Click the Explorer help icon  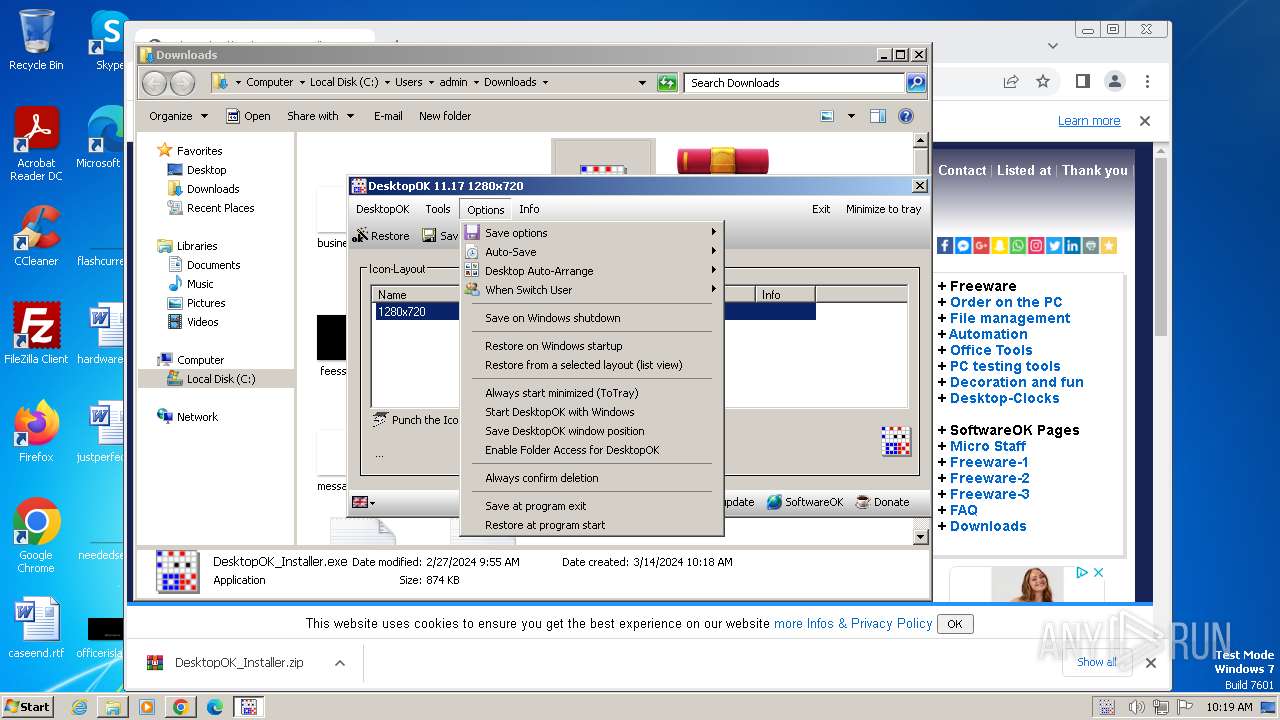click(x=906, y=116)
